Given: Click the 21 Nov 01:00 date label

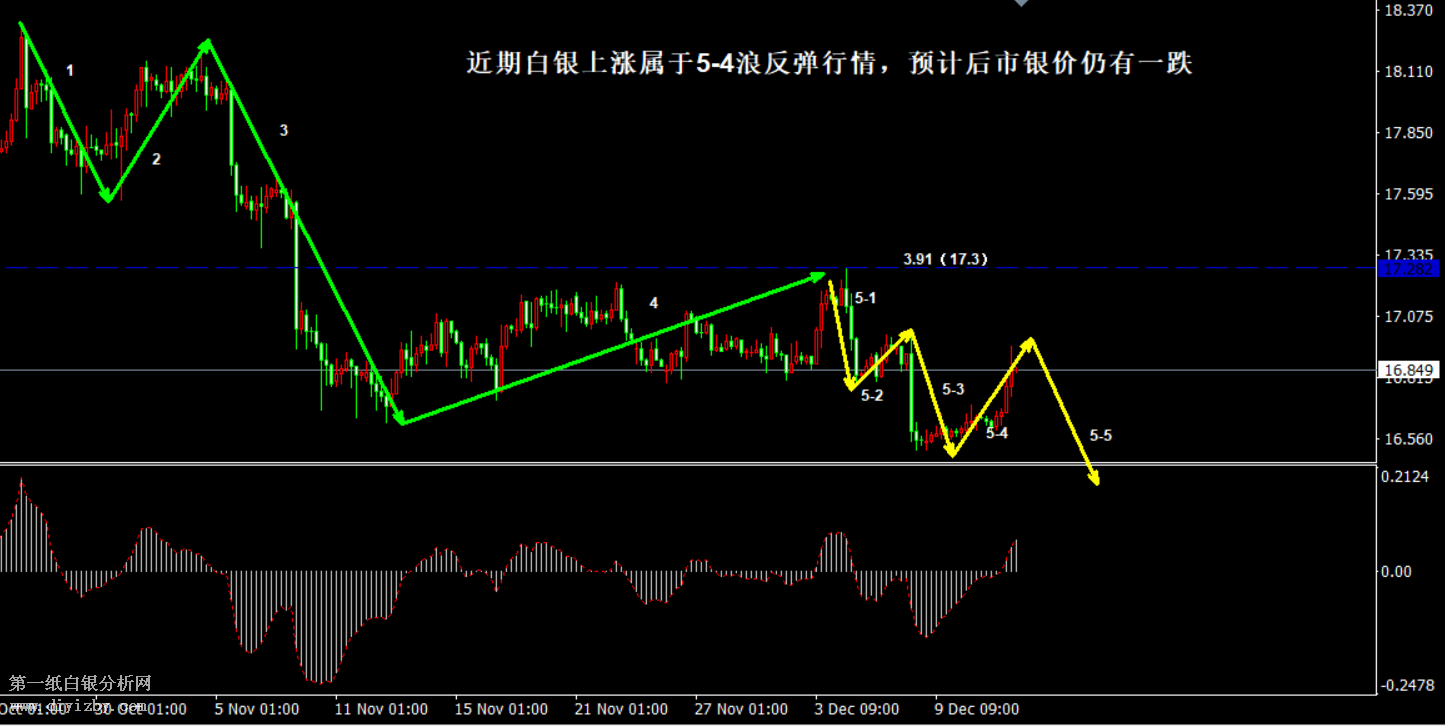Looking at the screenshot, I should click(621, 709).
